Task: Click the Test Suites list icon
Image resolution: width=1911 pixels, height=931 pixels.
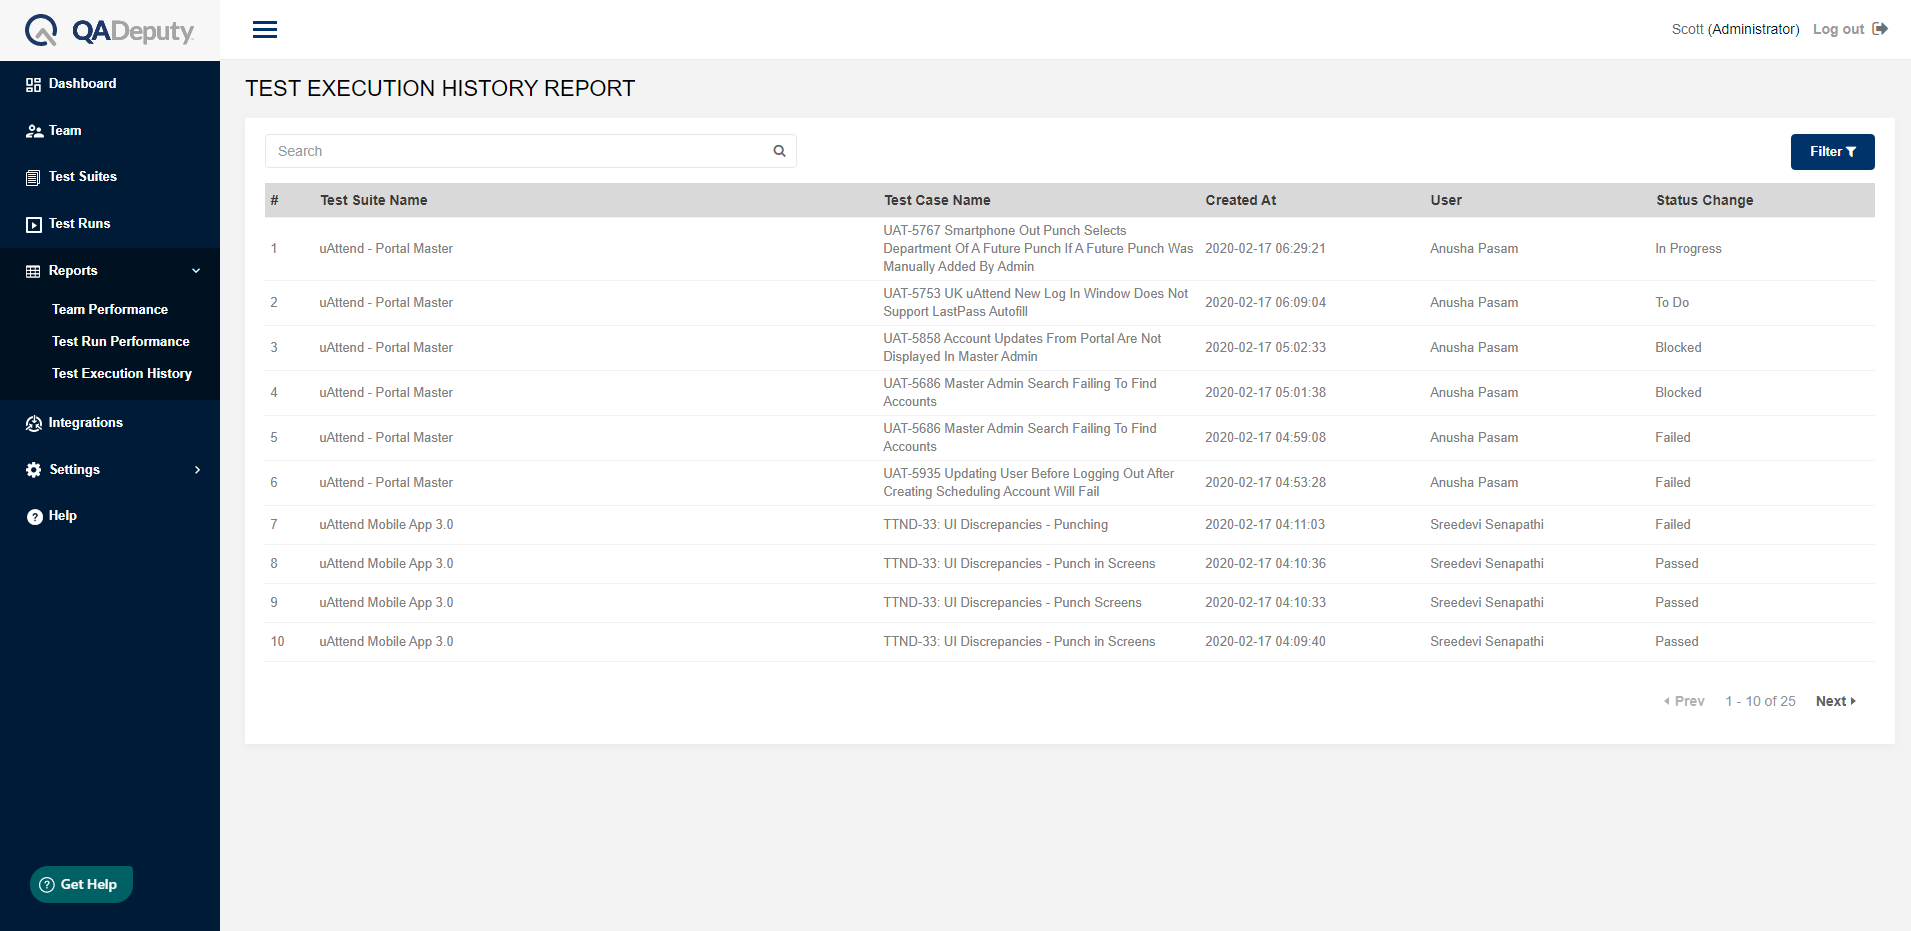Action: (34, 177)
